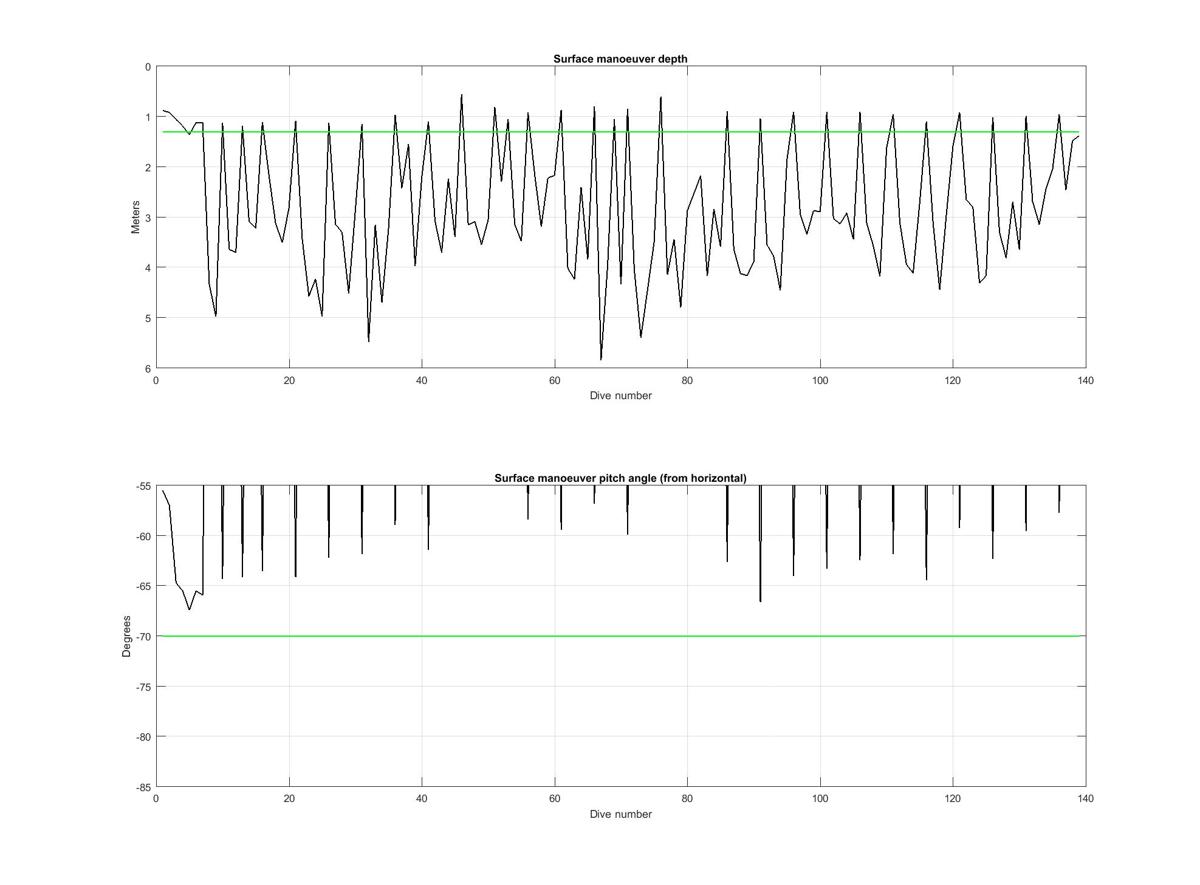Click the "100" x-axis tick of depth plot
Viewport: 1200px width, 885px height.
[x=820, y=380]
